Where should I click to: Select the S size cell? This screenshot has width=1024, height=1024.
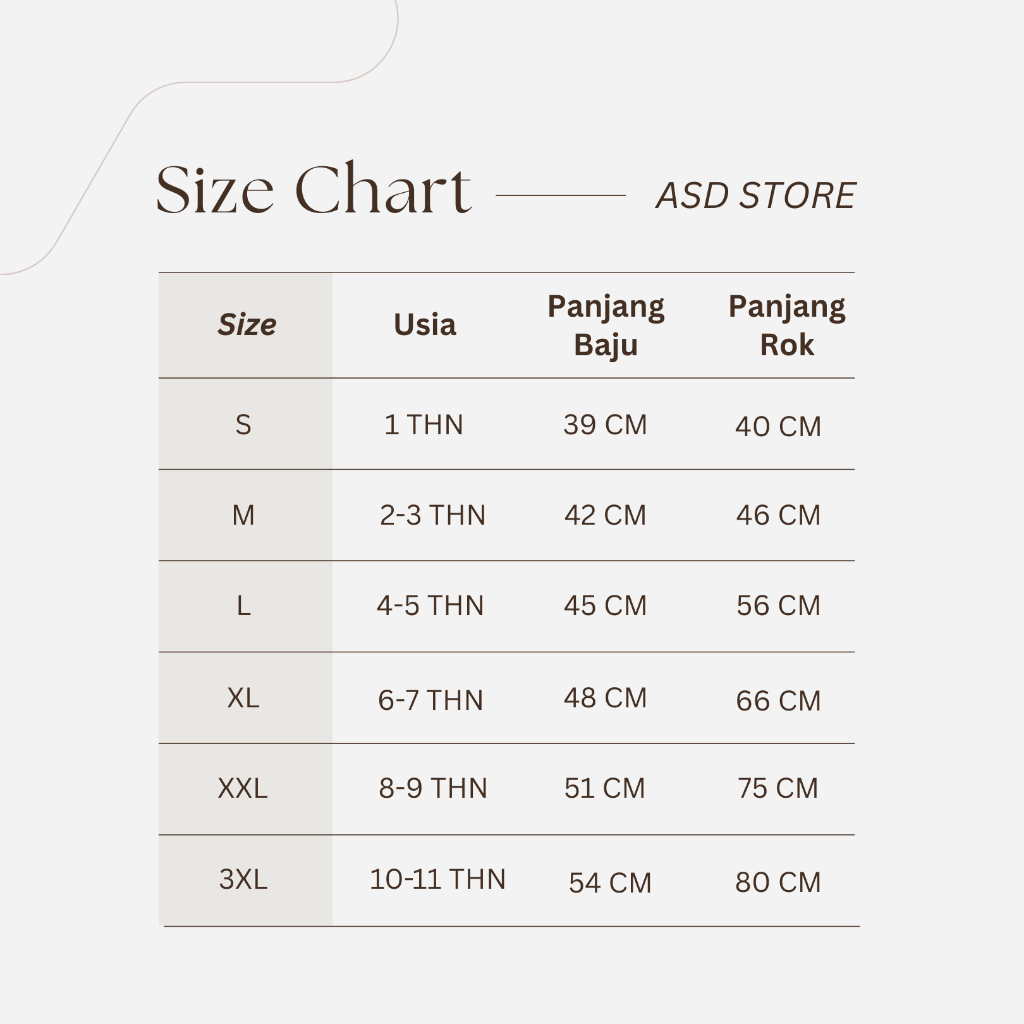(243, 425)
